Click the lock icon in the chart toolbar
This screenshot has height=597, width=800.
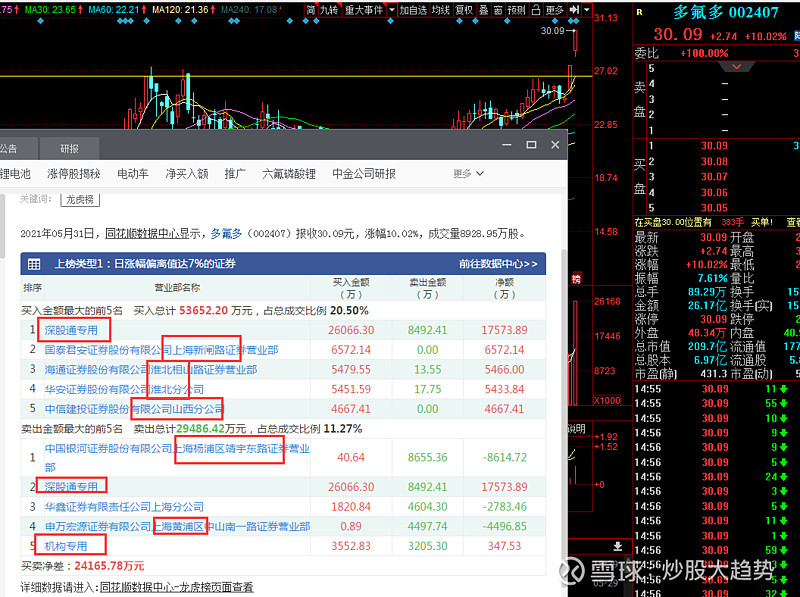[x=536, y=10]
